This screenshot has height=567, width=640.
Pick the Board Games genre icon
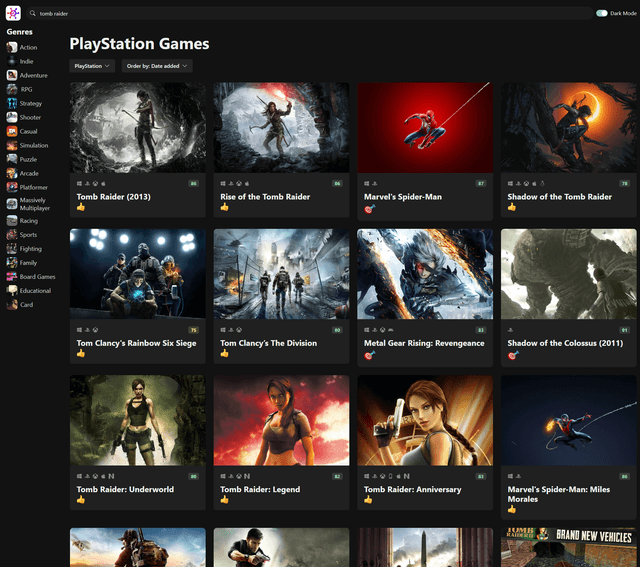pyautogui.click(x=12, y=277)
